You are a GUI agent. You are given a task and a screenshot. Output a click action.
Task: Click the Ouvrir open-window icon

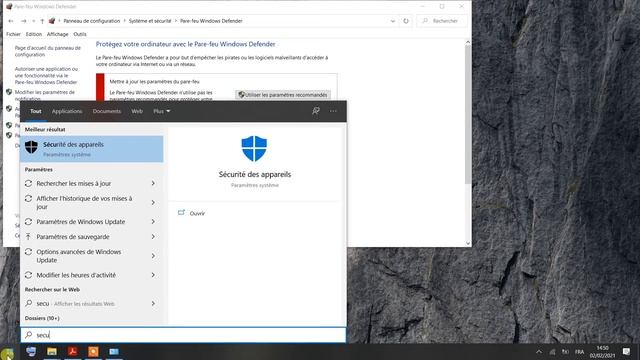182,213
